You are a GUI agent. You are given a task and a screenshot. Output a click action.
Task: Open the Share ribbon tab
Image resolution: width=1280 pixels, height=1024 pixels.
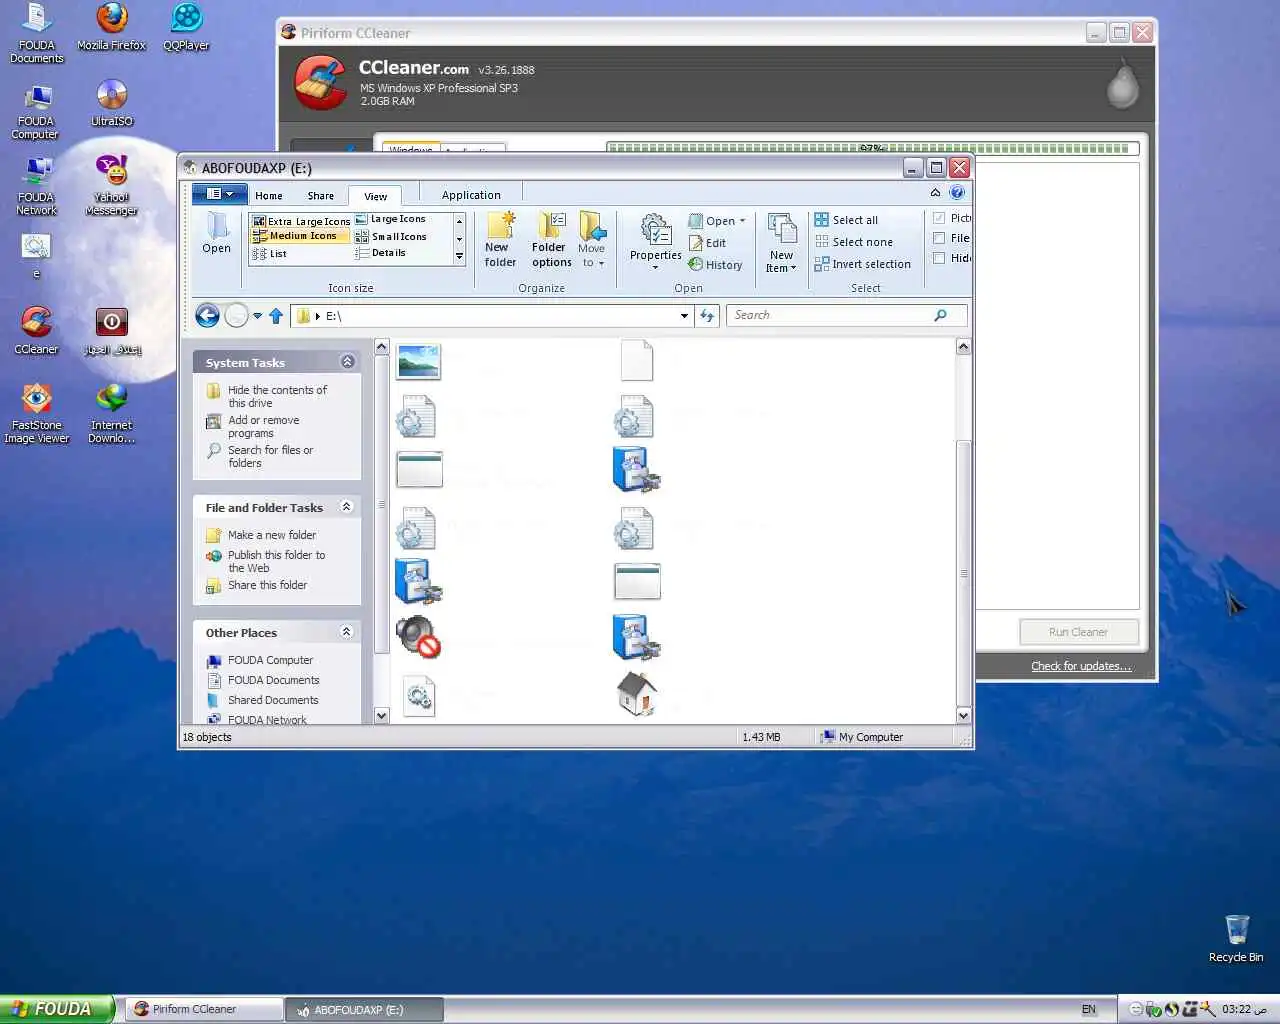click(321, 196)
